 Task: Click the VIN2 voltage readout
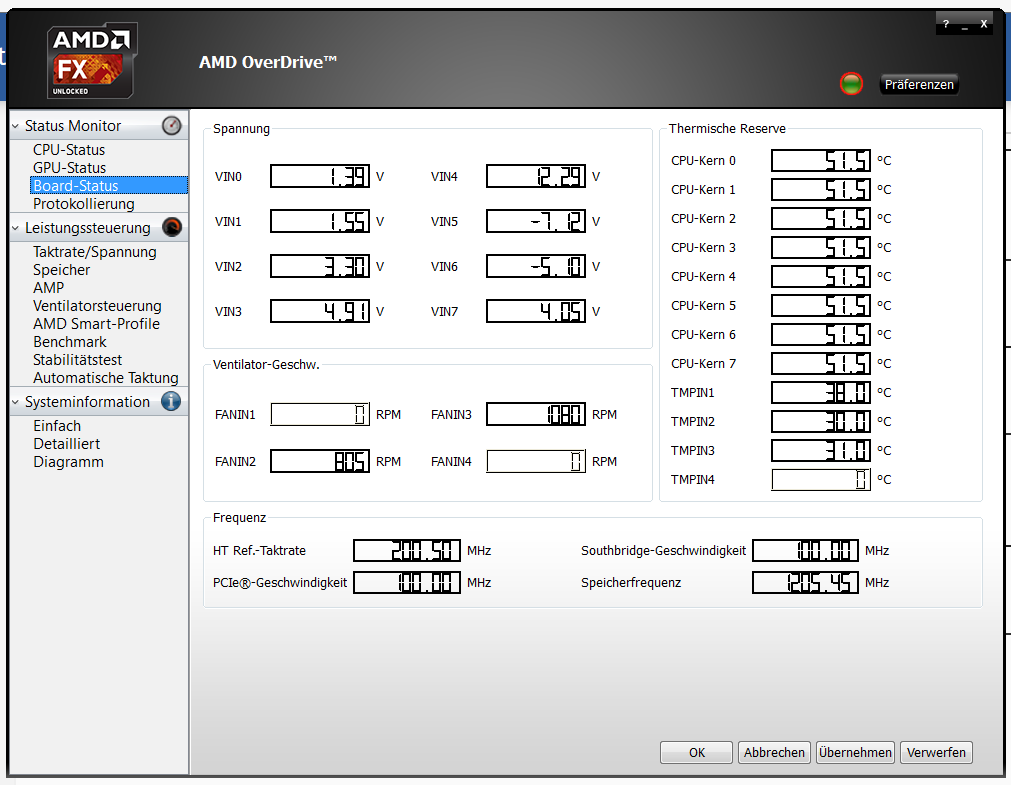point(320,266)
